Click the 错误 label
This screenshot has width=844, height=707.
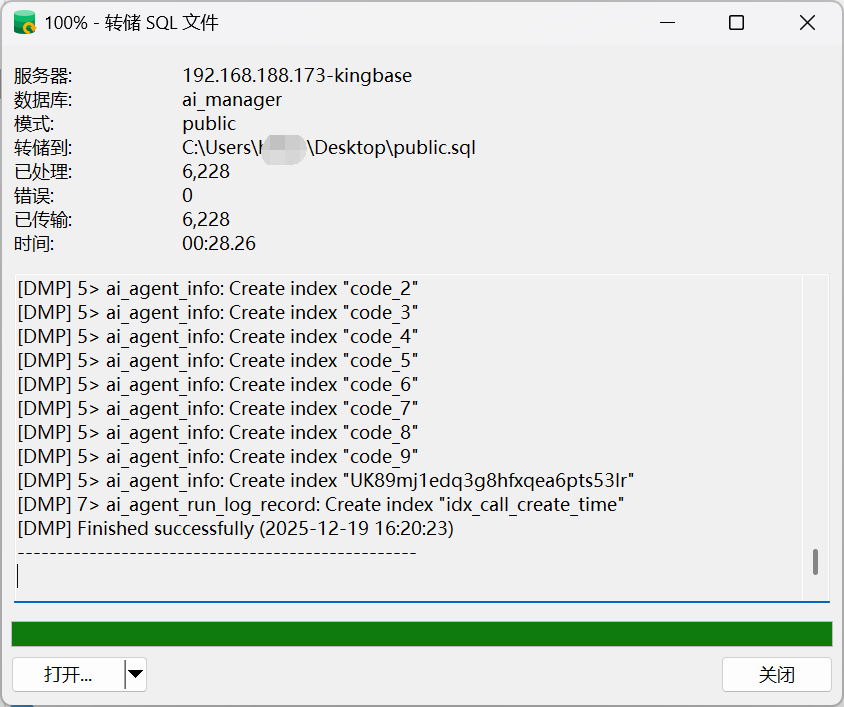click(34, 195)
